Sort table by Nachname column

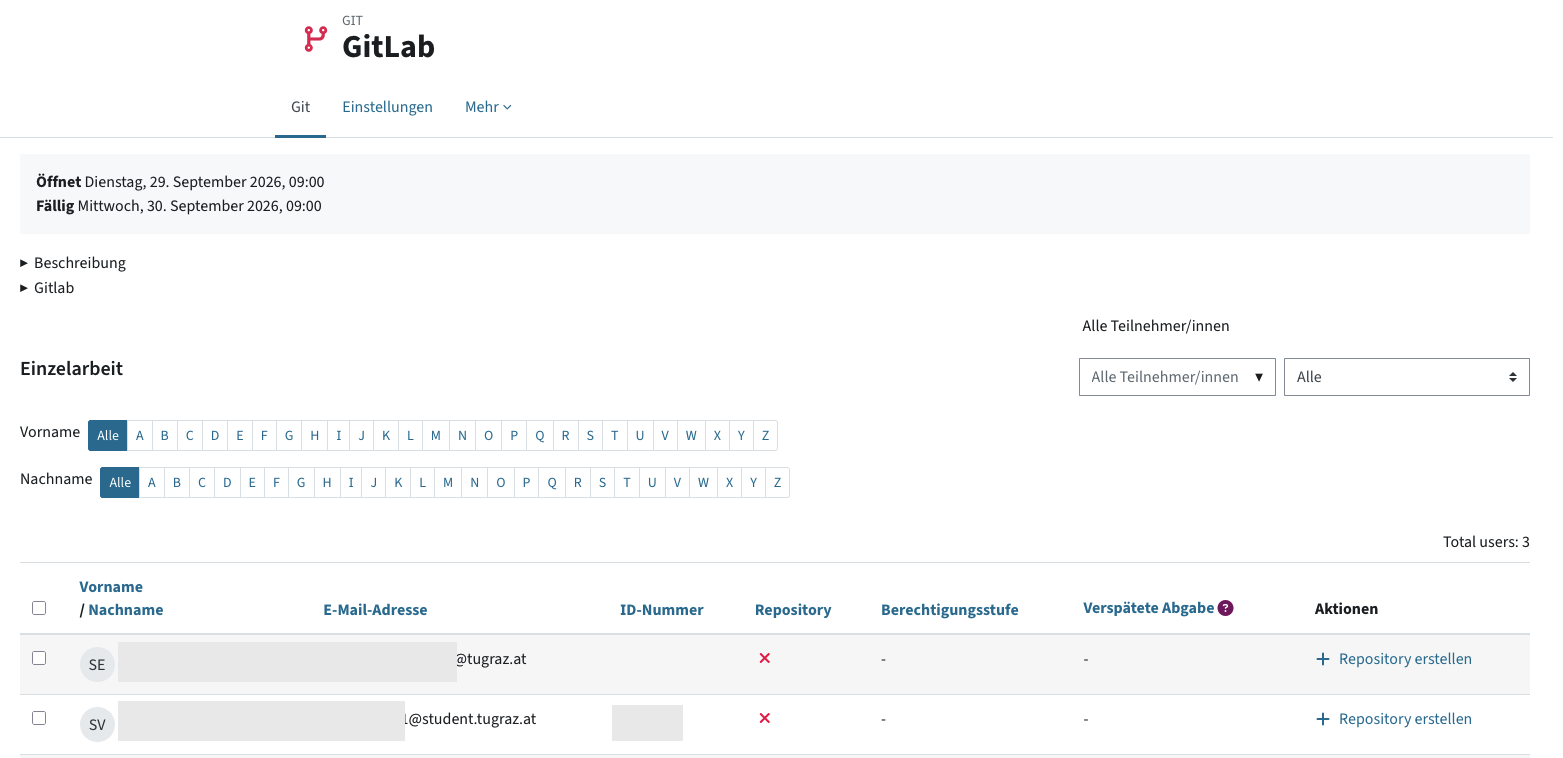tap(126, 610)
